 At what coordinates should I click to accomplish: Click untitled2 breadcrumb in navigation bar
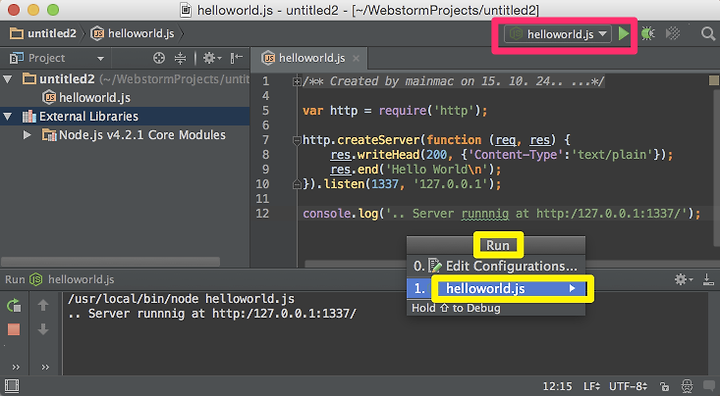click(43, 34)
